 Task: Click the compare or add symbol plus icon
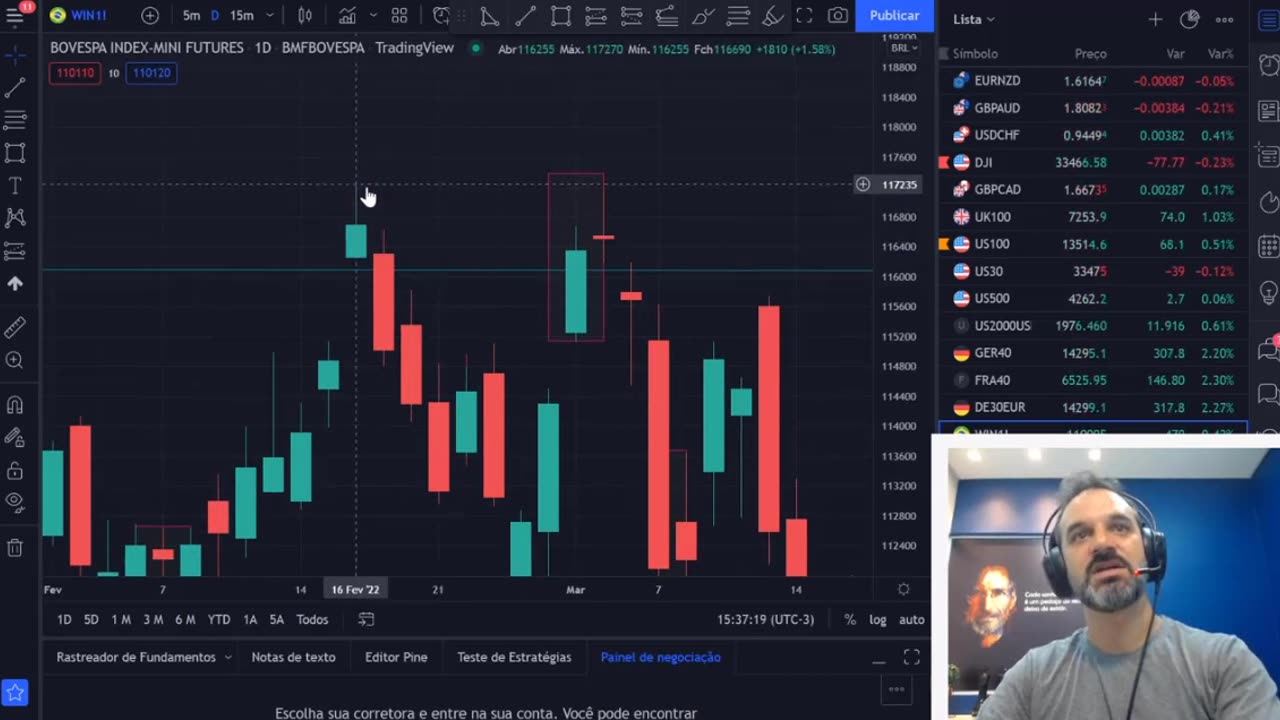pos(150,15)
